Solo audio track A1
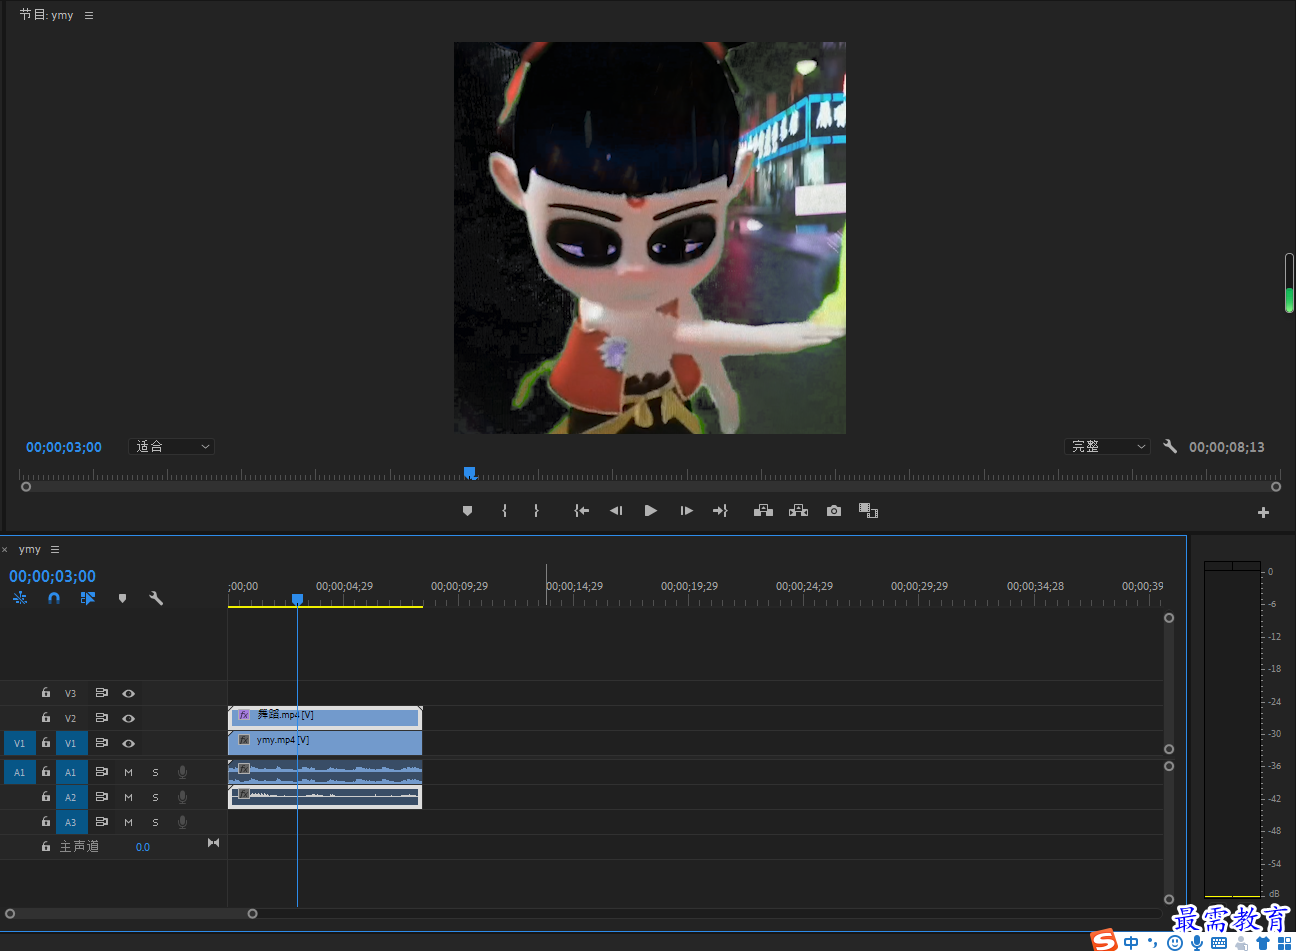This screenshot has width=1296, height=951. pos(155,772)
